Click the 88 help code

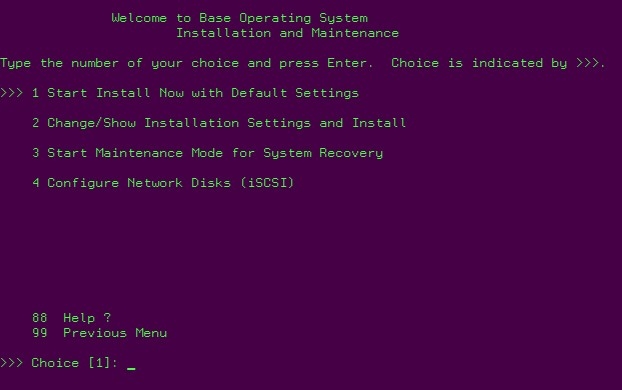tap(40, 318)
